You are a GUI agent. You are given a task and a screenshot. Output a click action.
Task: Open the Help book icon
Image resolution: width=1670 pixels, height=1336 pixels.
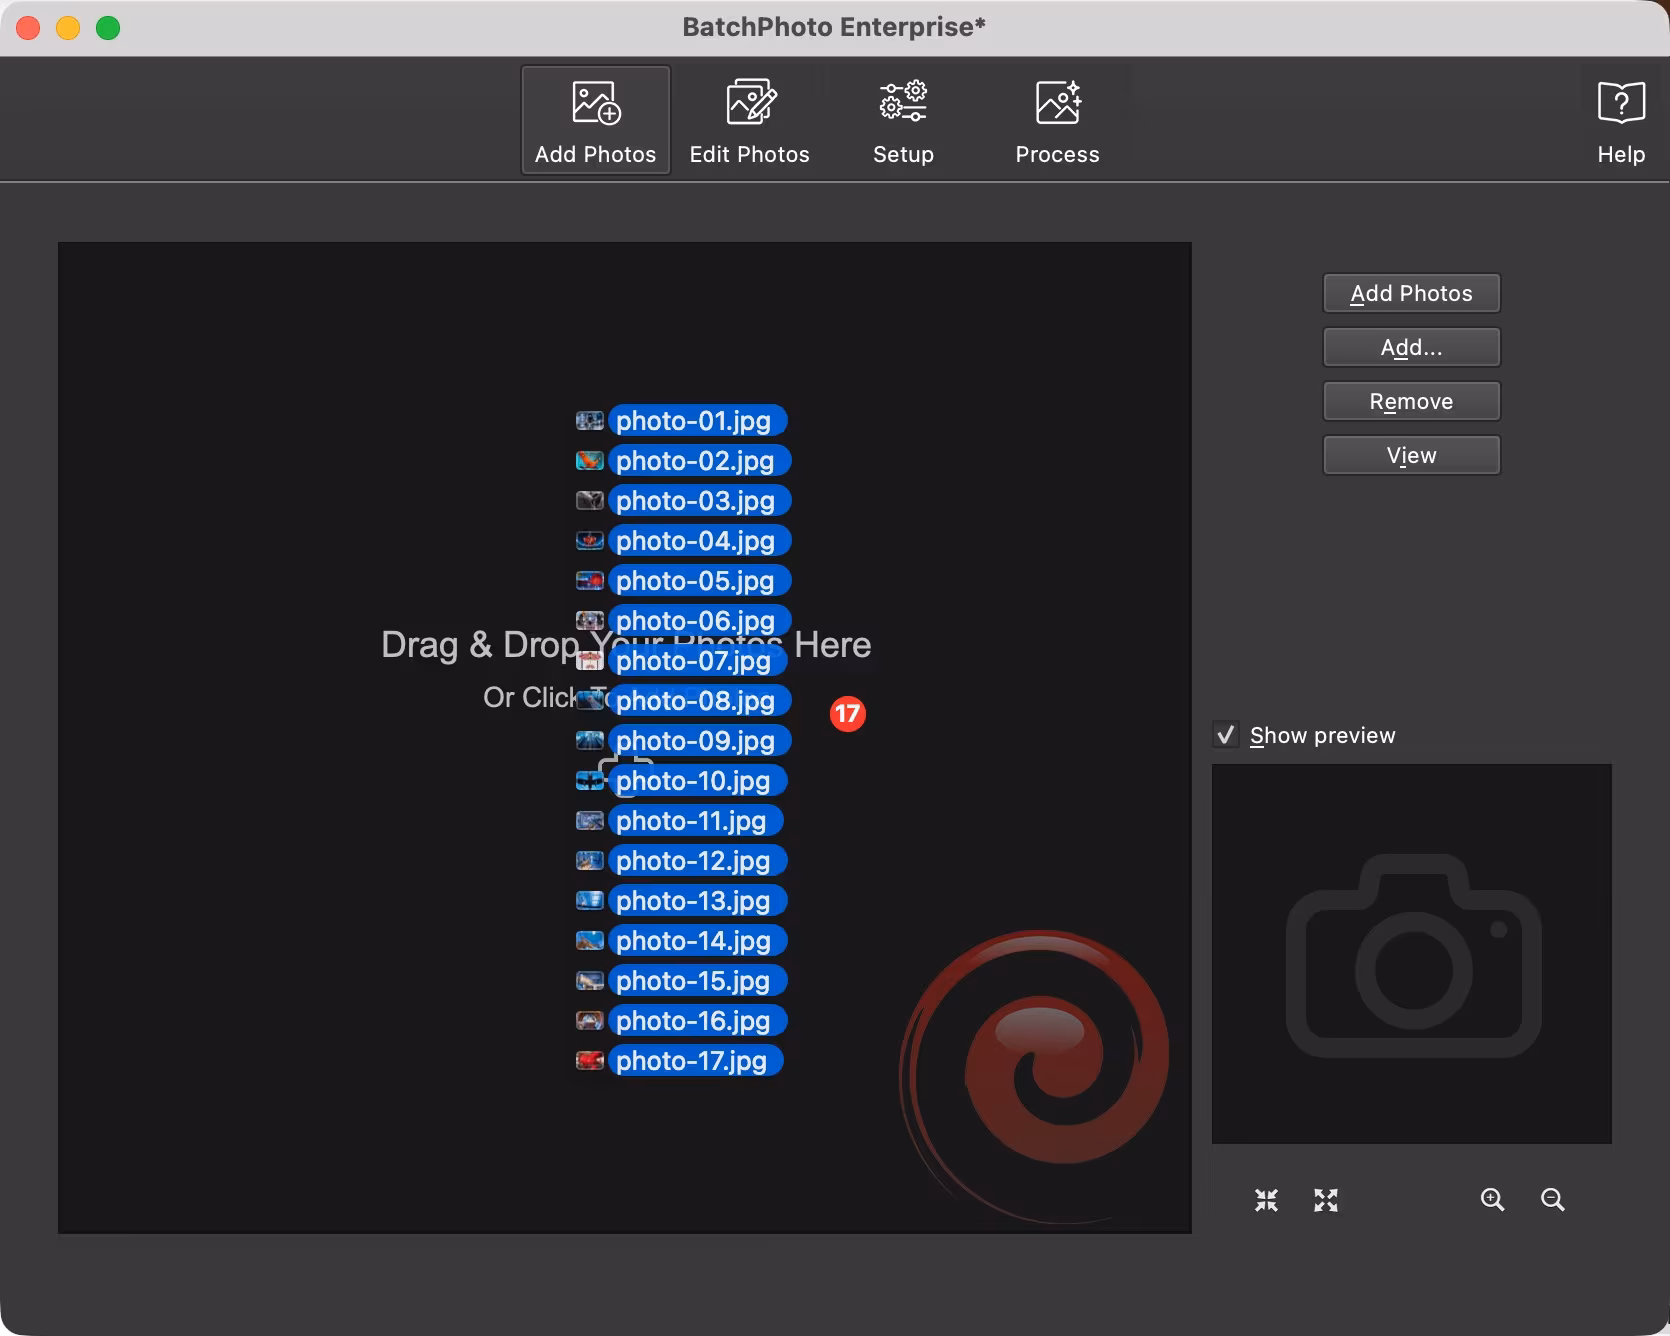(1621, 121)
